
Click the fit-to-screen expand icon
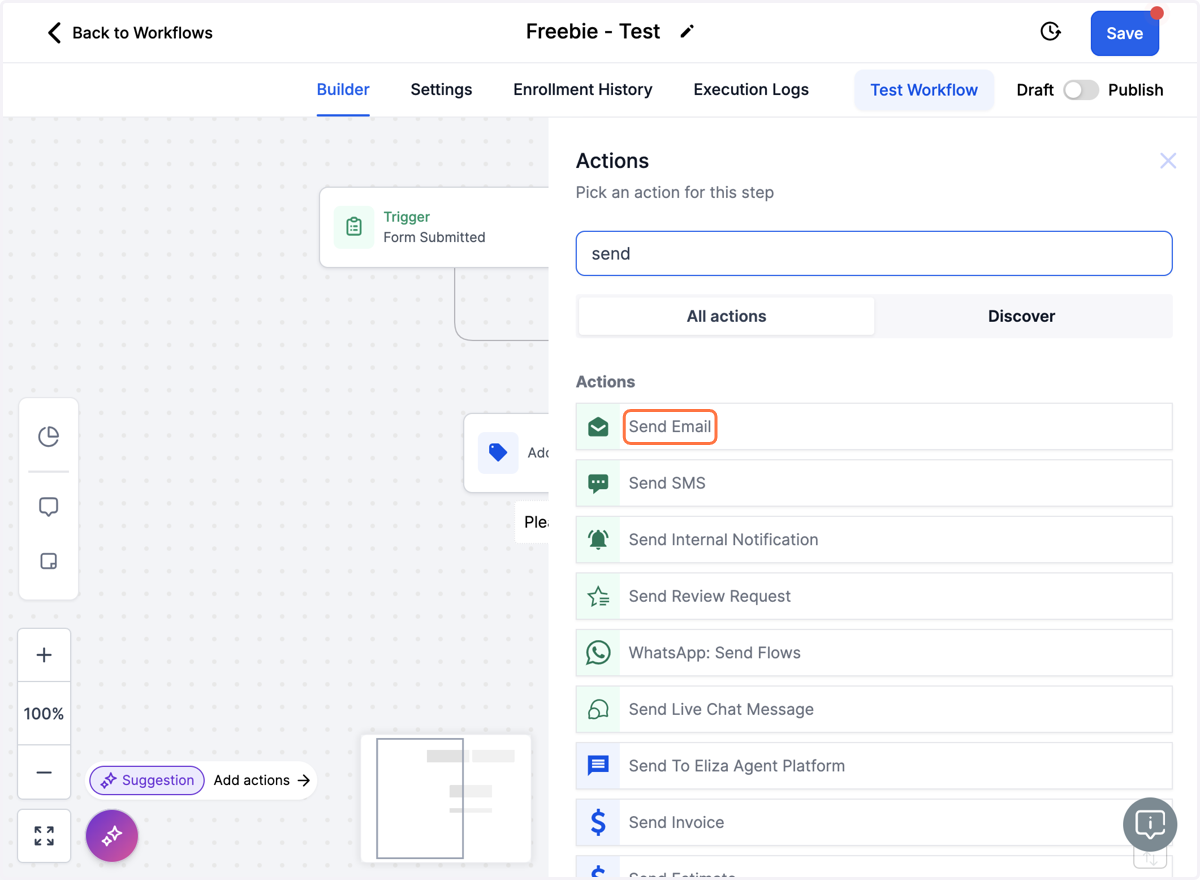tap(44, 836)
